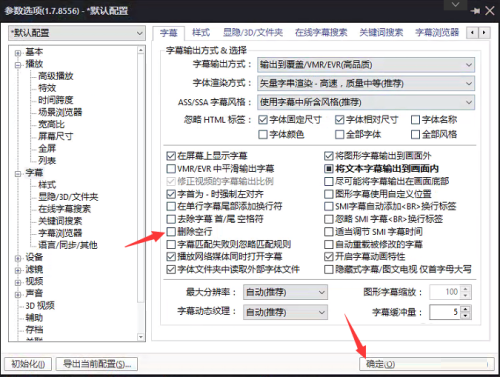Collapse the 字幕 tree node

18,174
